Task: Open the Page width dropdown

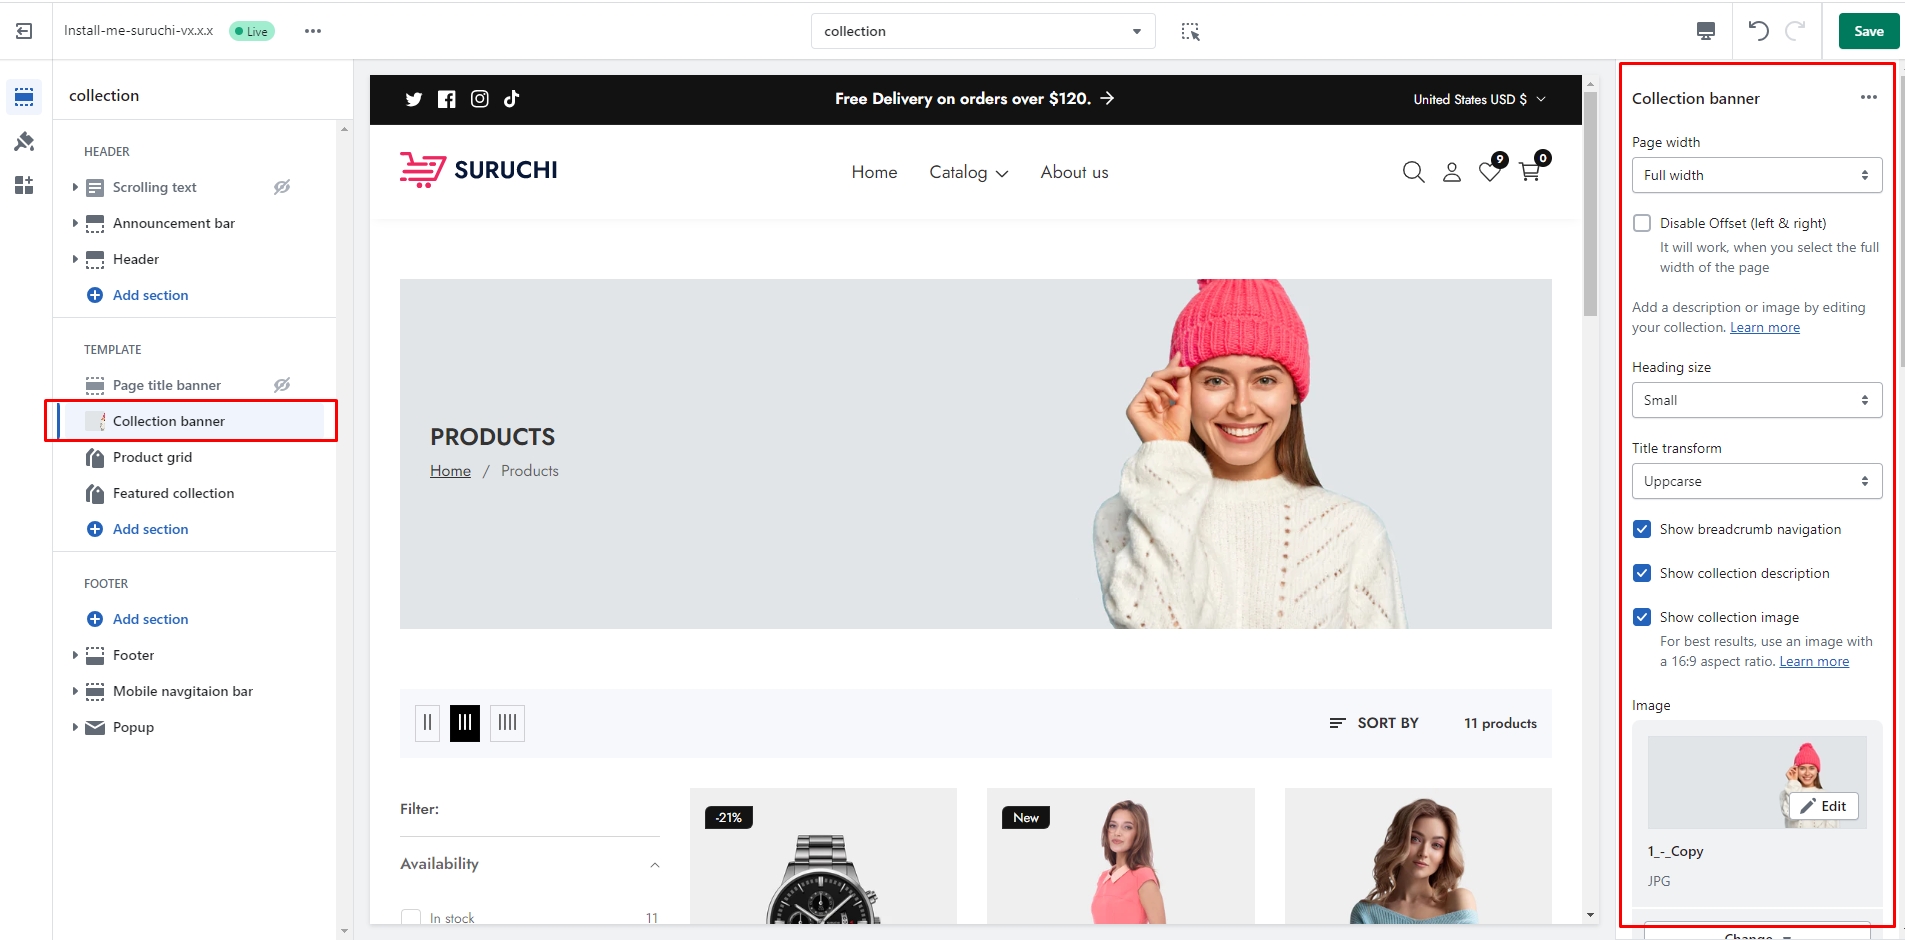Action: coord(1756,175)
